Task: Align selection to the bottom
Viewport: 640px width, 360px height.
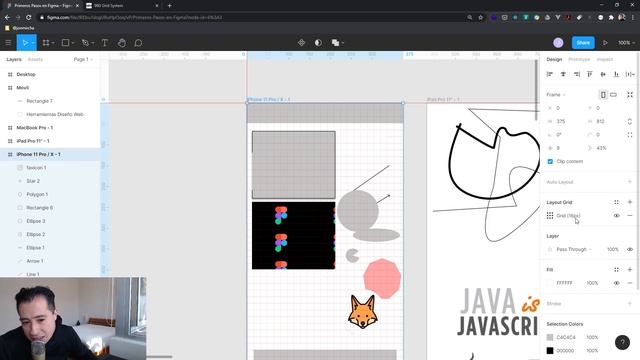Action: 616,74
